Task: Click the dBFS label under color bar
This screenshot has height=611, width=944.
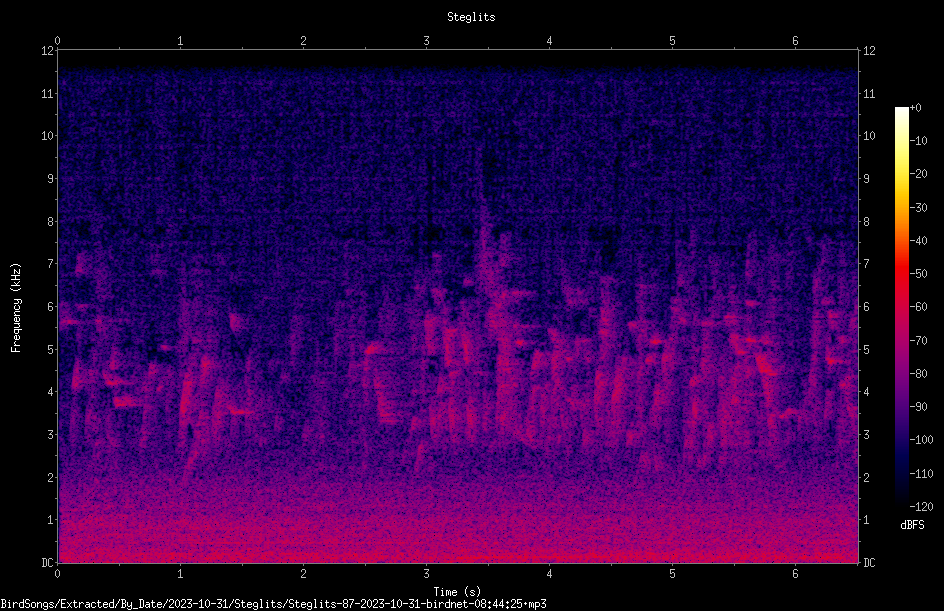Action: click(x=912, y=525)
